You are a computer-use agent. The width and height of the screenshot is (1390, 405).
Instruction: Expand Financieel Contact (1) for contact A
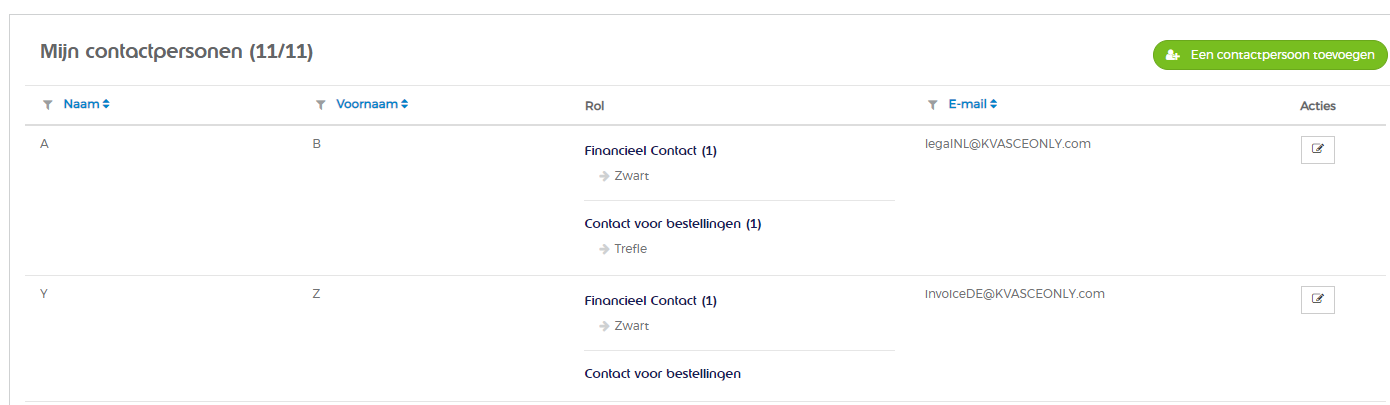coord(650,151)
